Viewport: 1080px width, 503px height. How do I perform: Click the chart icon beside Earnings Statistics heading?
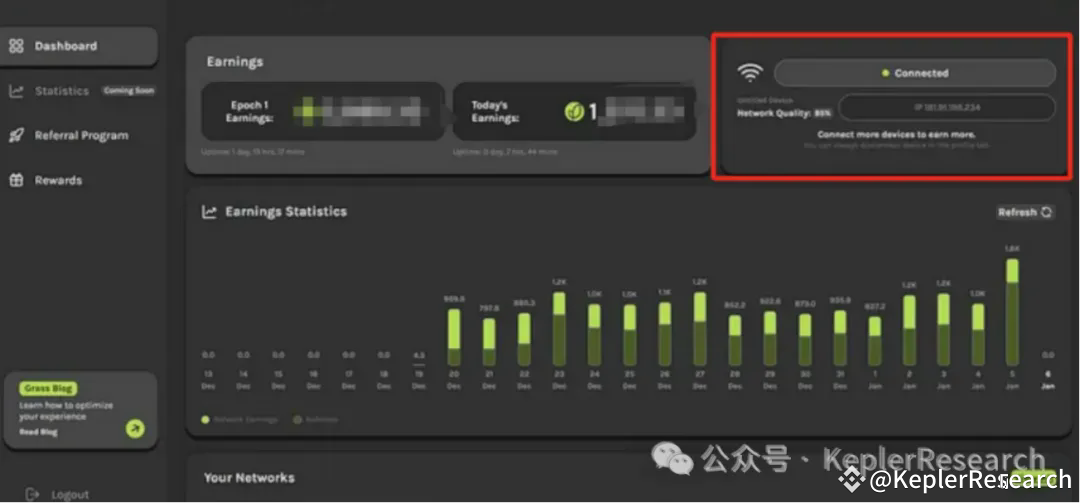click(209, 212)
